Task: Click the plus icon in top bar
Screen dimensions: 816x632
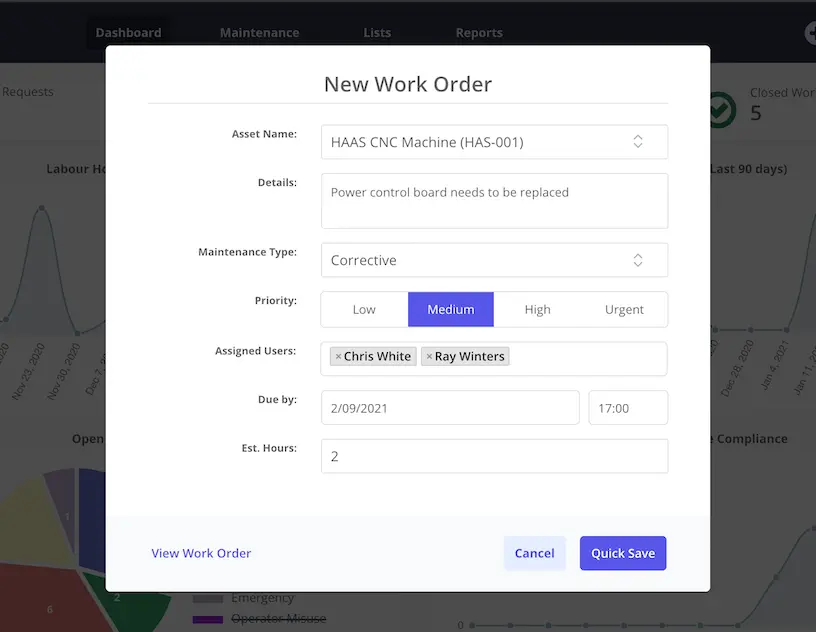Action: [x=810, y=33]
